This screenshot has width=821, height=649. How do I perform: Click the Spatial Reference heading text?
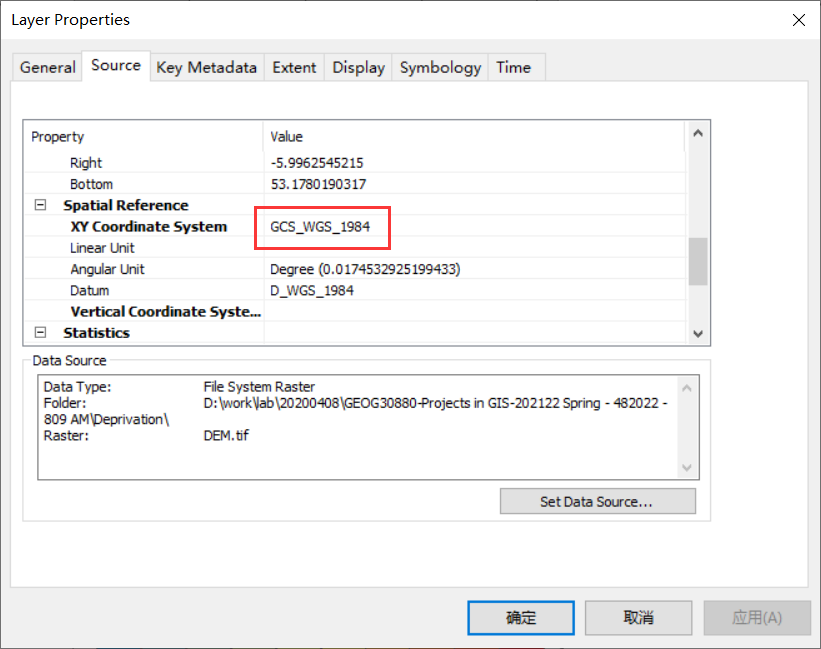coord(126,205)
